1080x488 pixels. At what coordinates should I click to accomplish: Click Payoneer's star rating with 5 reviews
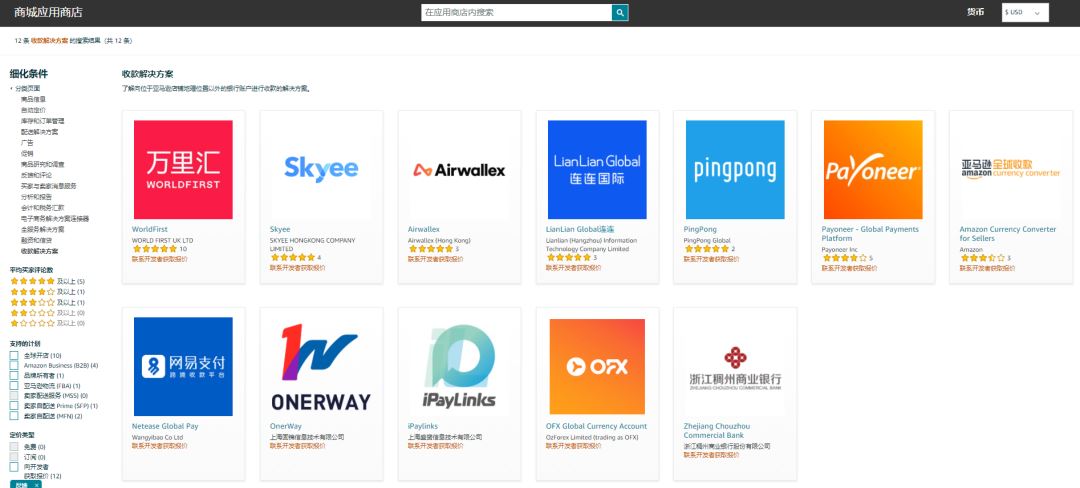coord(847,257)
